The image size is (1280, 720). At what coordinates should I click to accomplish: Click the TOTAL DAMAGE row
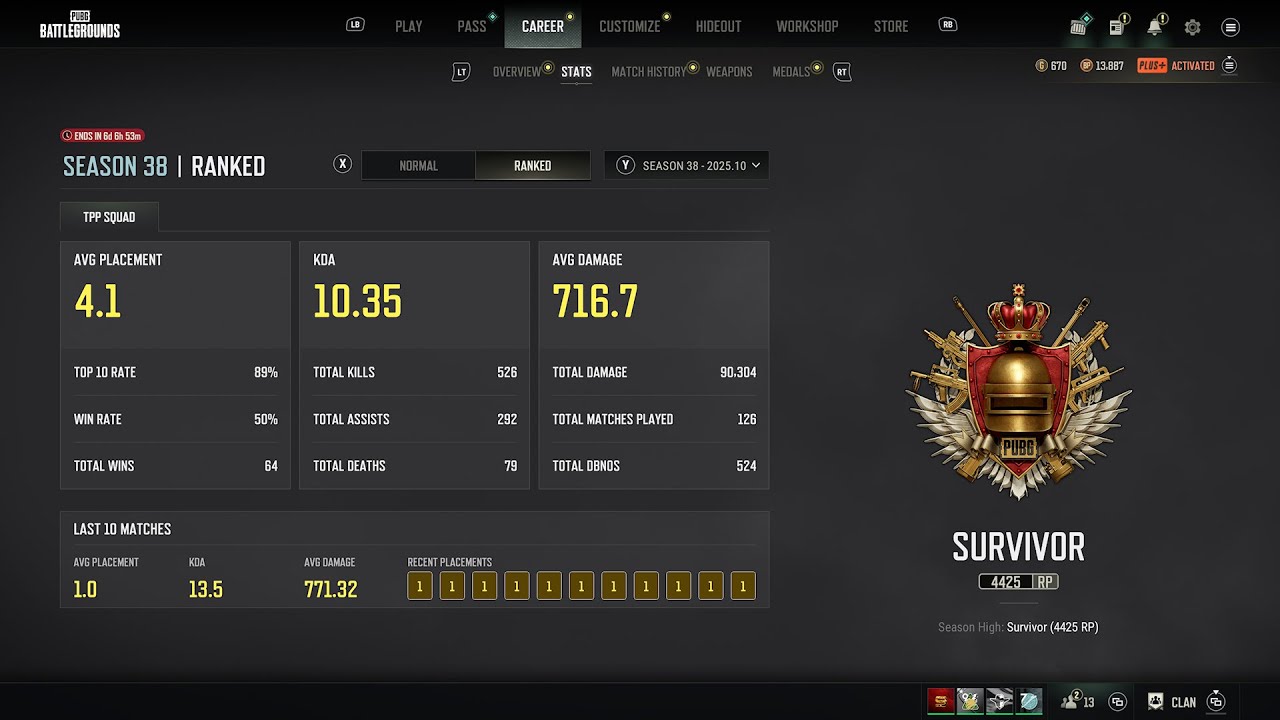pyautogui.click(x=654, y=372)
